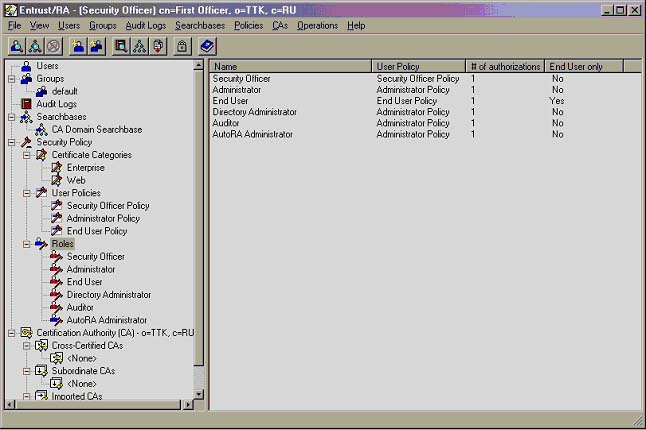Select the End User row in the list
The width and height of the screenshot is (646, 430).
425,101
